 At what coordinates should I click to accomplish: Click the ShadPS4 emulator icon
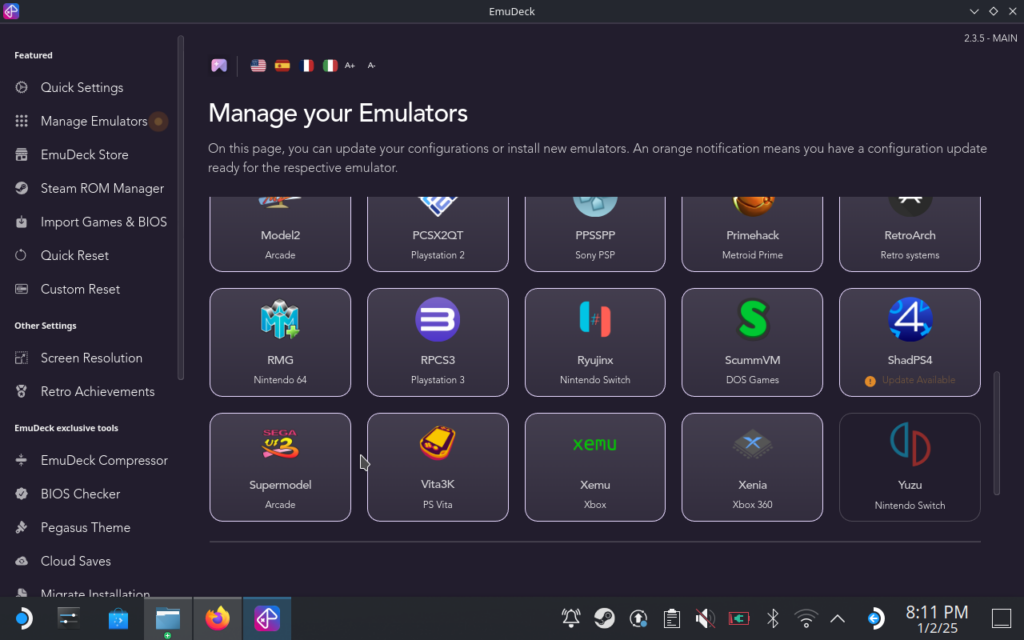click(910, 319)
